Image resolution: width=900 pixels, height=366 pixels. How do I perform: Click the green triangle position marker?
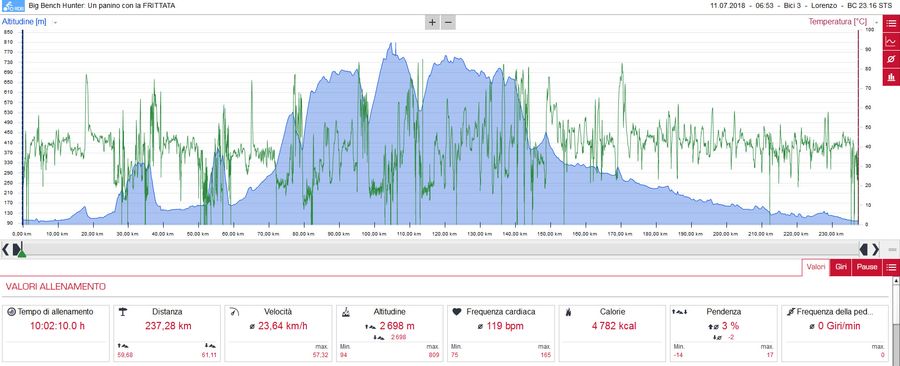coord(21,253)
